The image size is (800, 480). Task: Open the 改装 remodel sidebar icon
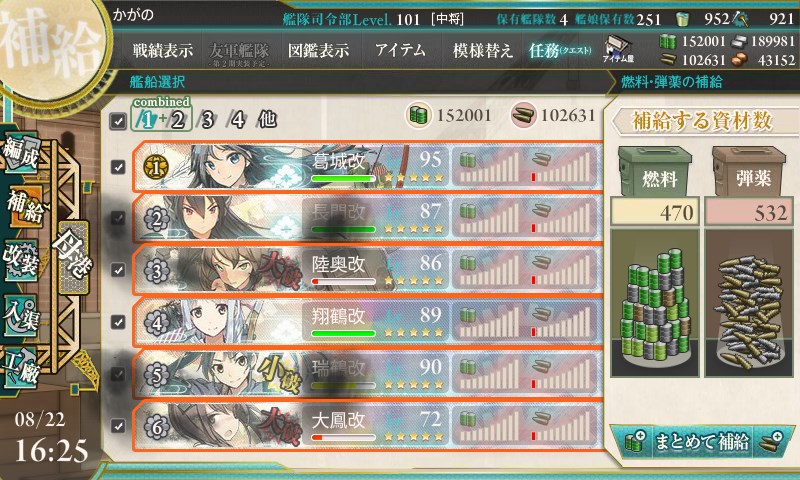pos(21,260)
